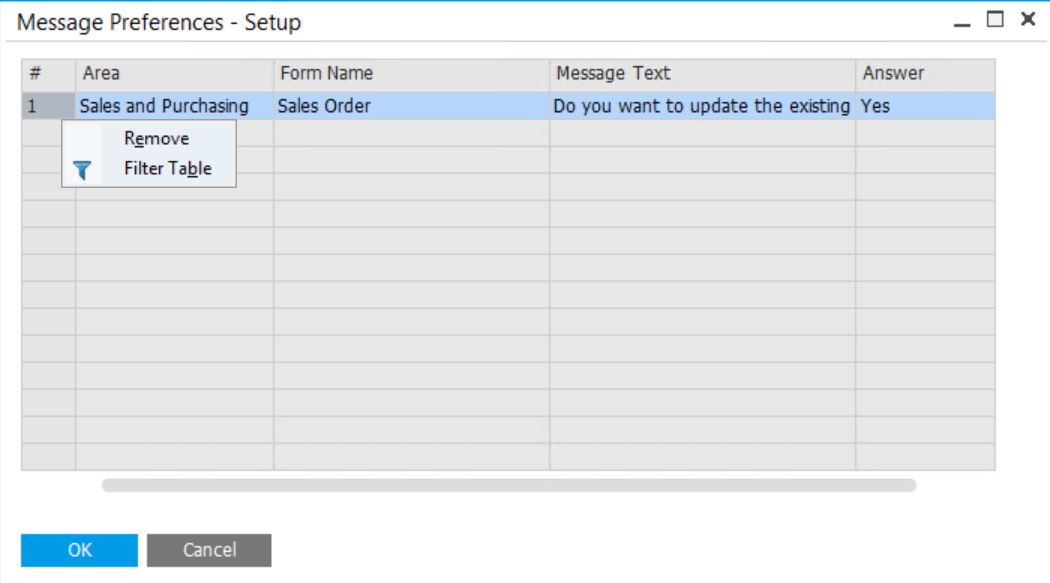This screenshot has height=583, width=1050.
Task: Minimize the Message Preferences window
Action: click(962, 21)
